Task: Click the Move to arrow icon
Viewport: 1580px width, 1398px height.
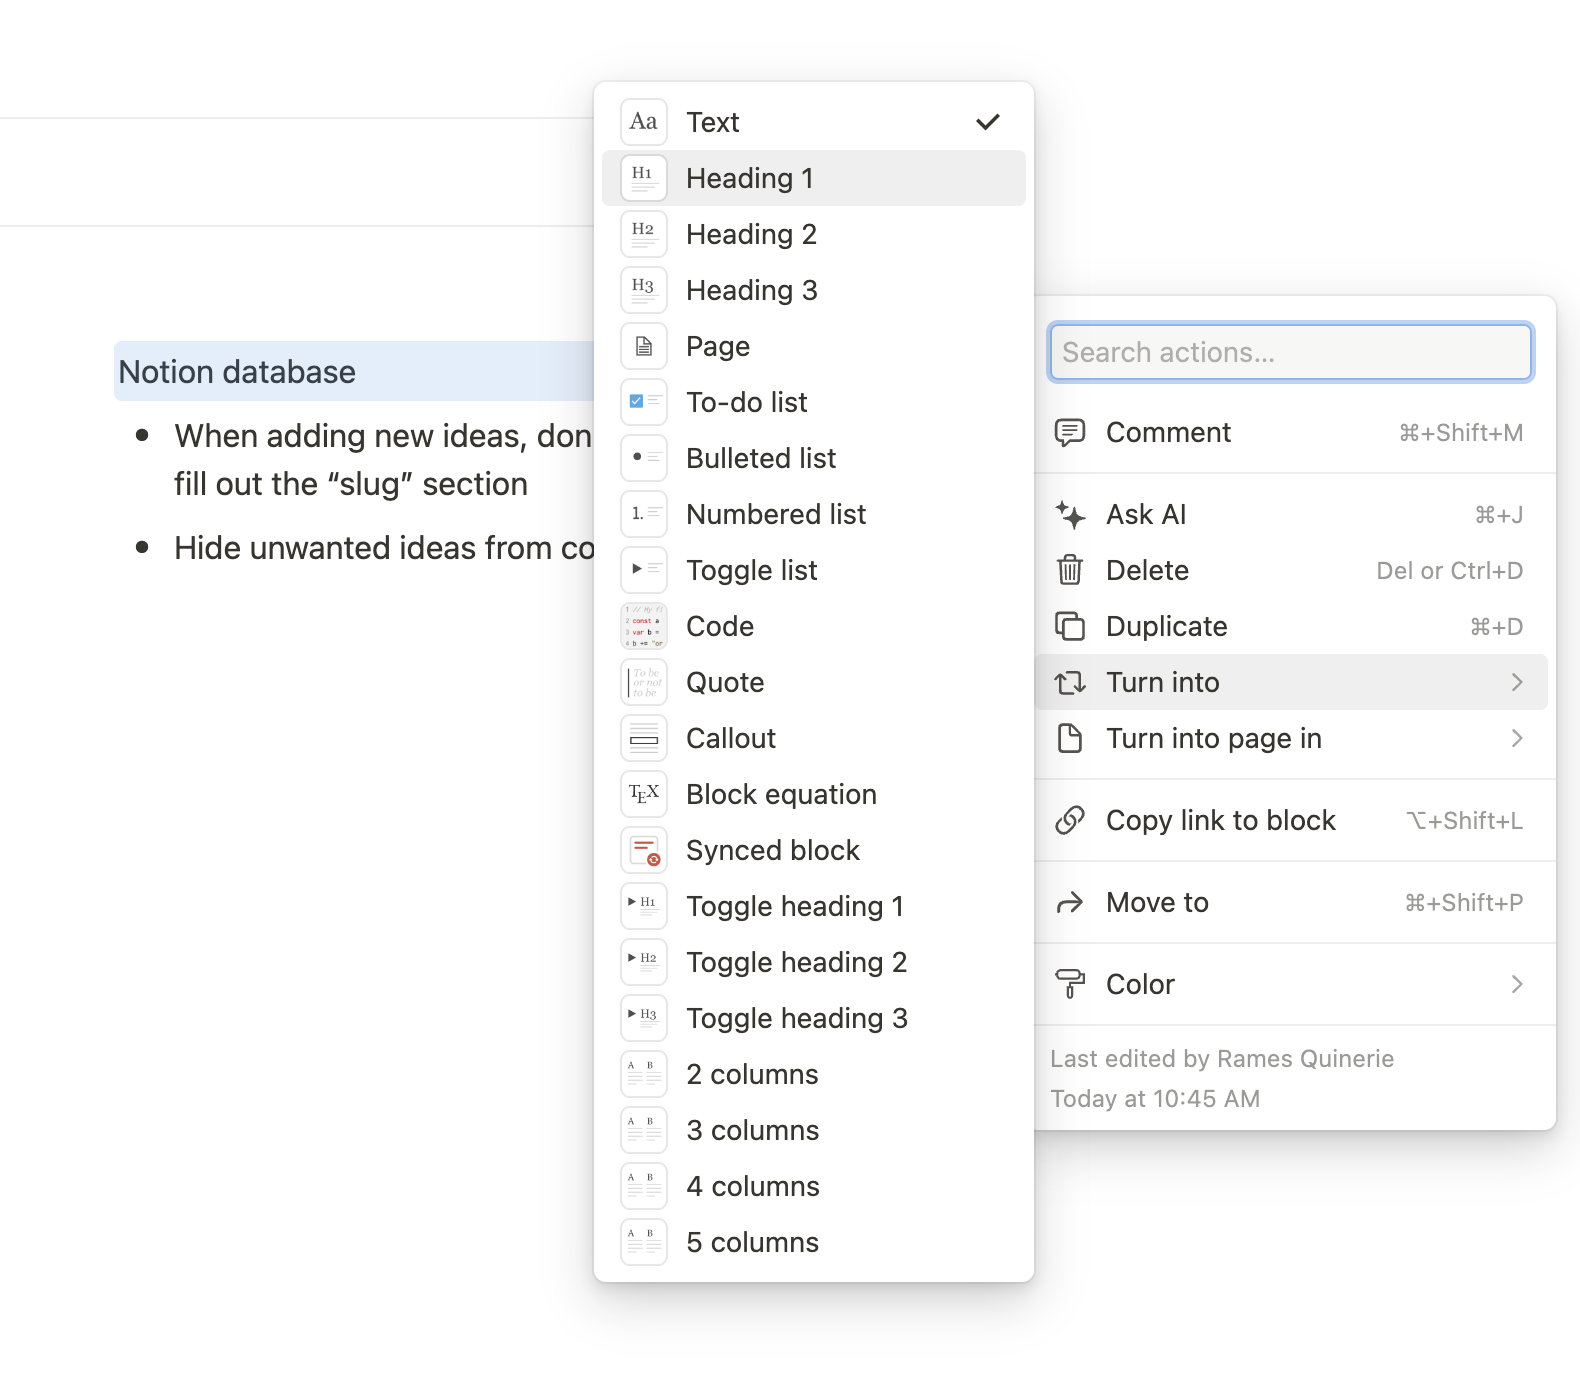Action: pyautogui.click(x=1070, y=903)
